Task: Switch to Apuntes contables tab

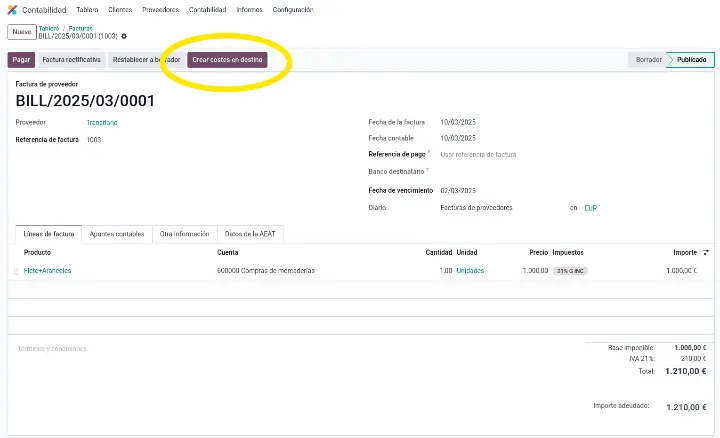Action: coord(117,234)
